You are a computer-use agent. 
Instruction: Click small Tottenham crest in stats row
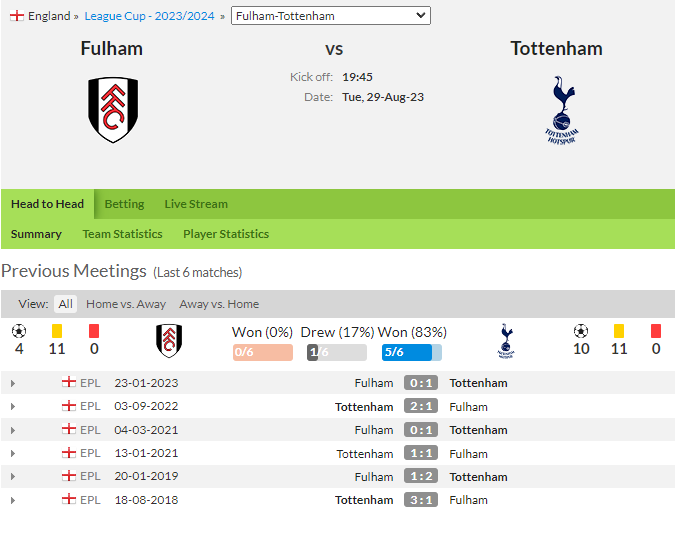pyautogui.click(x=506, y=341)
